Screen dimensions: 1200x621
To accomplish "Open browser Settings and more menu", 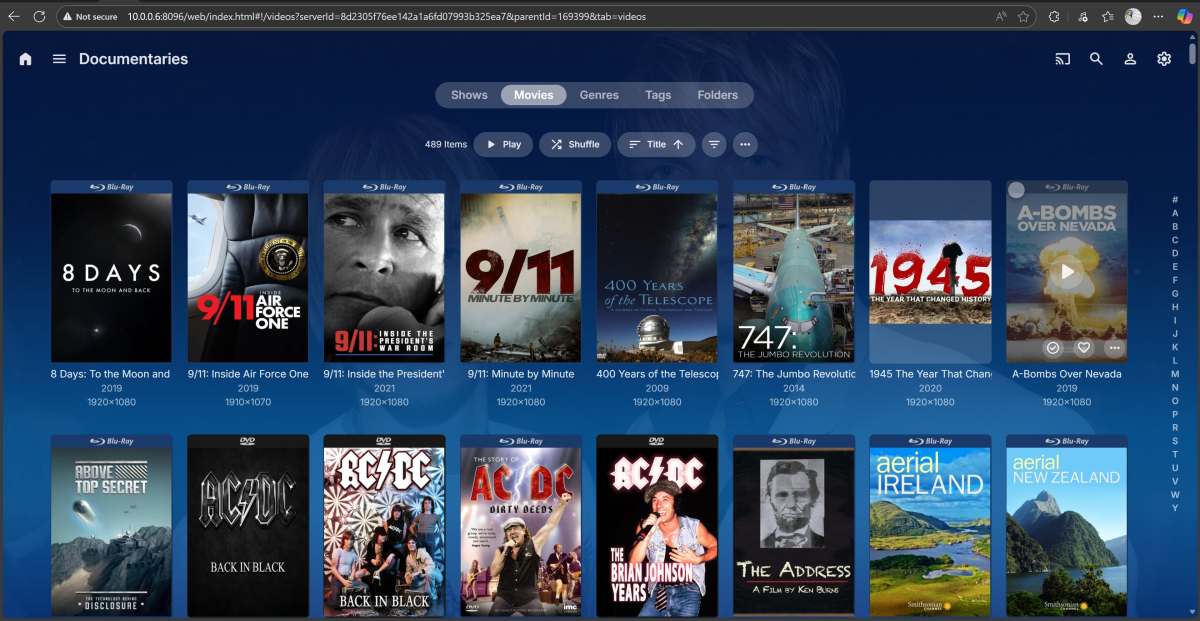I will tap(1158, 16).
